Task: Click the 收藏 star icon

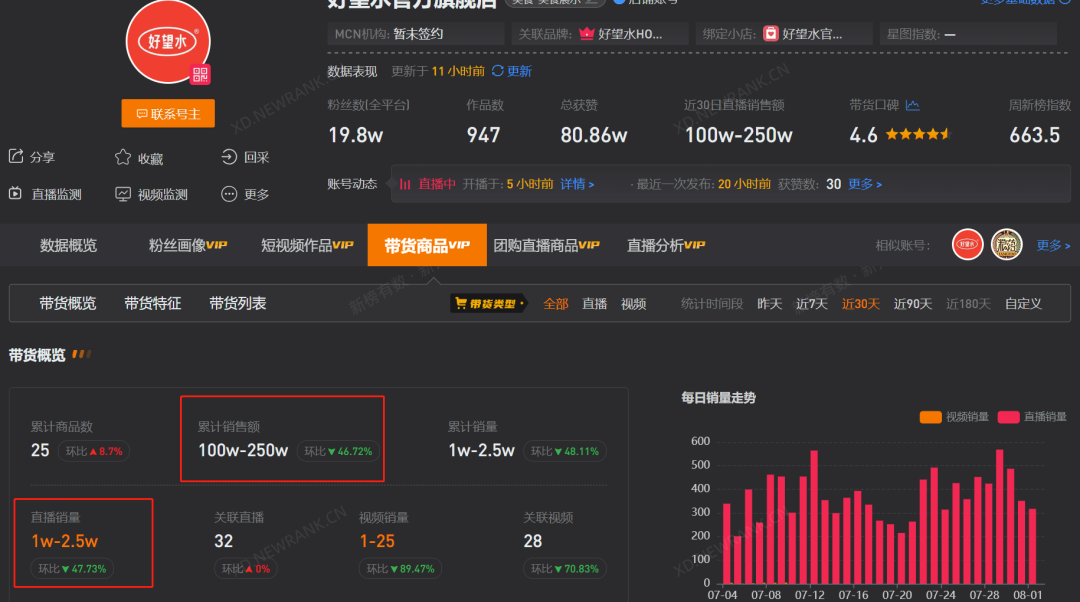Action: coord(123,158)
